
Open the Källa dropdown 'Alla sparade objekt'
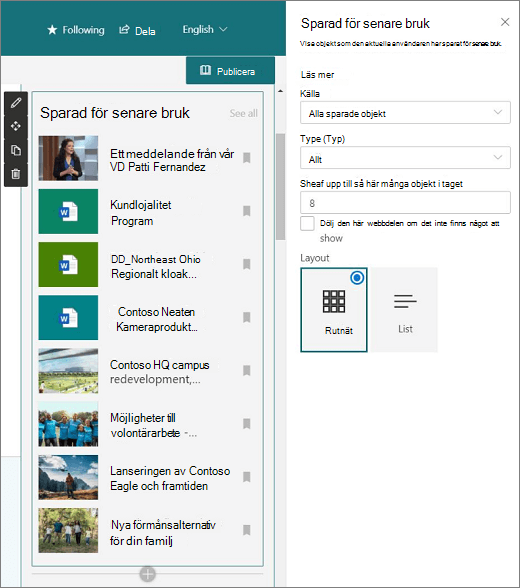(x=405, y=112)
